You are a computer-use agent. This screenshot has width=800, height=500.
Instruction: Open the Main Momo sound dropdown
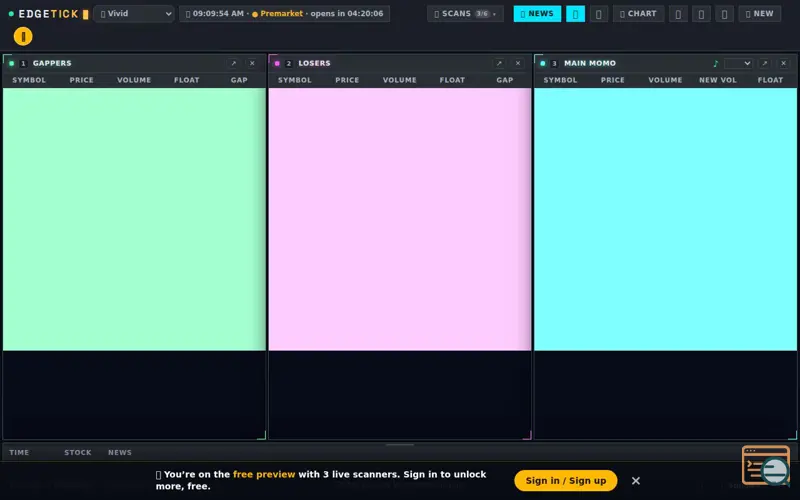(x=738, y=63)
